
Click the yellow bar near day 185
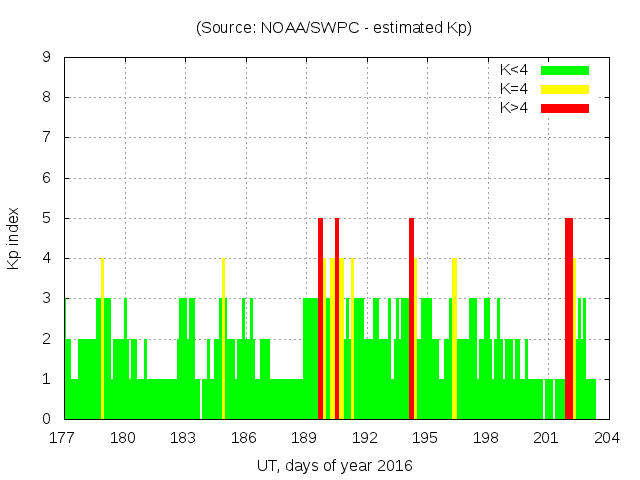(x=223, y=340)
